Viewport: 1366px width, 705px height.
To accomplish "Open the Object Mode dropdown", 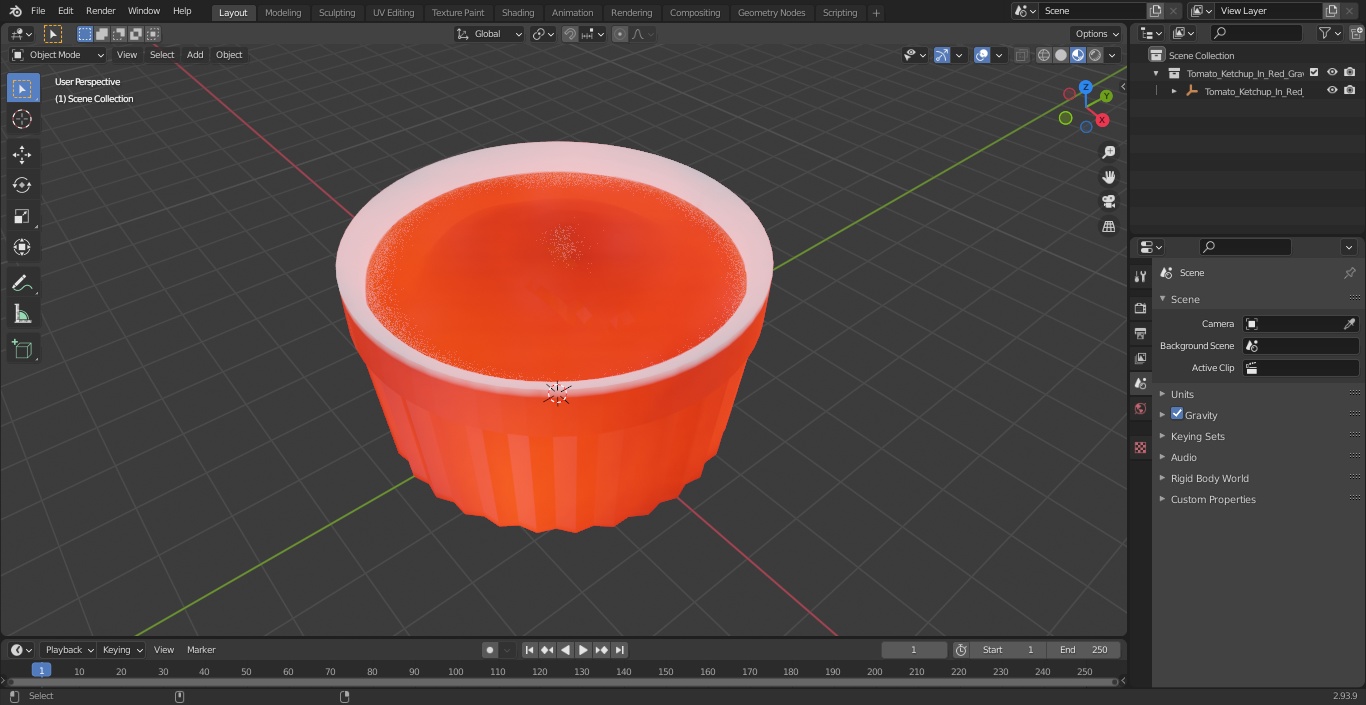I will (57, 55).
